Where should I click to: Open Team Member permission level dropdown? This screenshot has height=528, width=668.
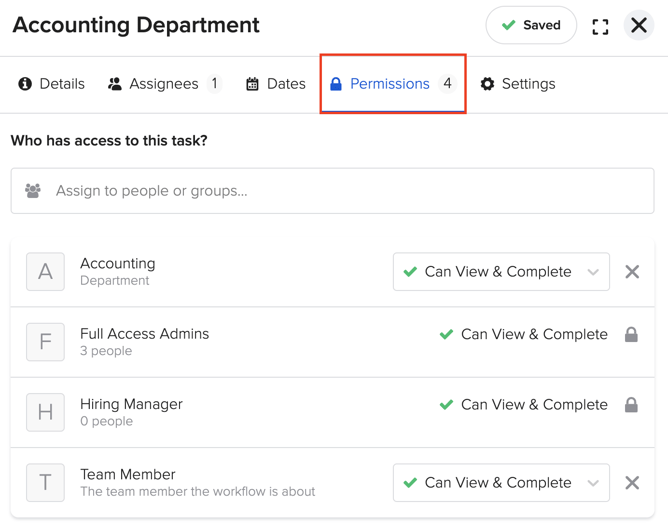(x=501, y=482)
